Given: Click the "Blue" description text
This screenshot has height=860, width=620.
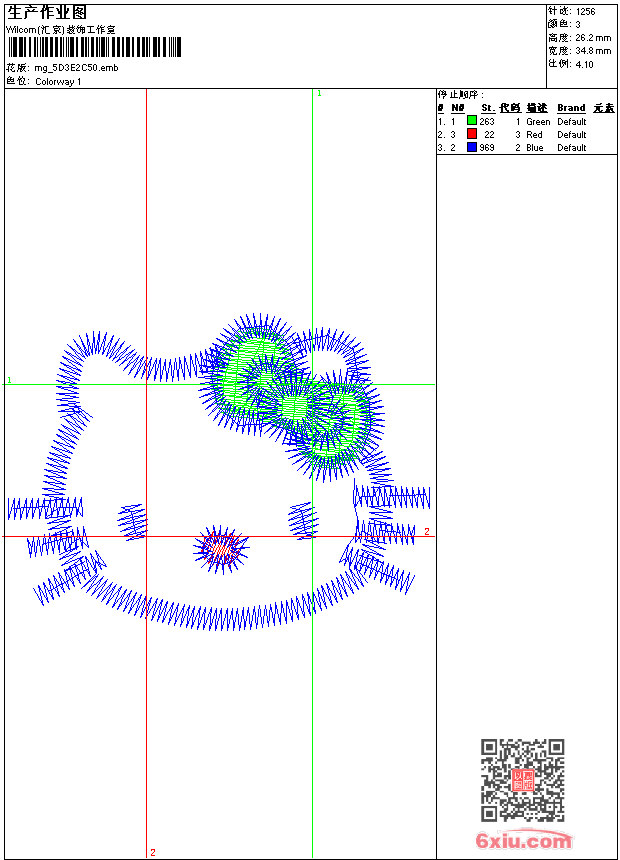Looking at the screenshot, I should 534,148.
